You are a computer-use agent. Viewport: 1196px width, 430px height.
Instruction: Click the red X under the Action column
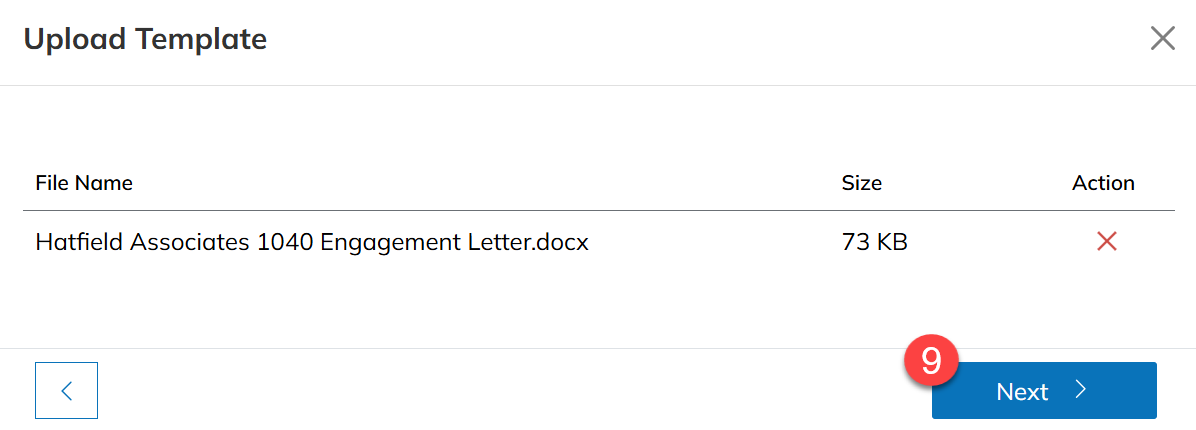pyautogui.click(x=1106, y=242)
